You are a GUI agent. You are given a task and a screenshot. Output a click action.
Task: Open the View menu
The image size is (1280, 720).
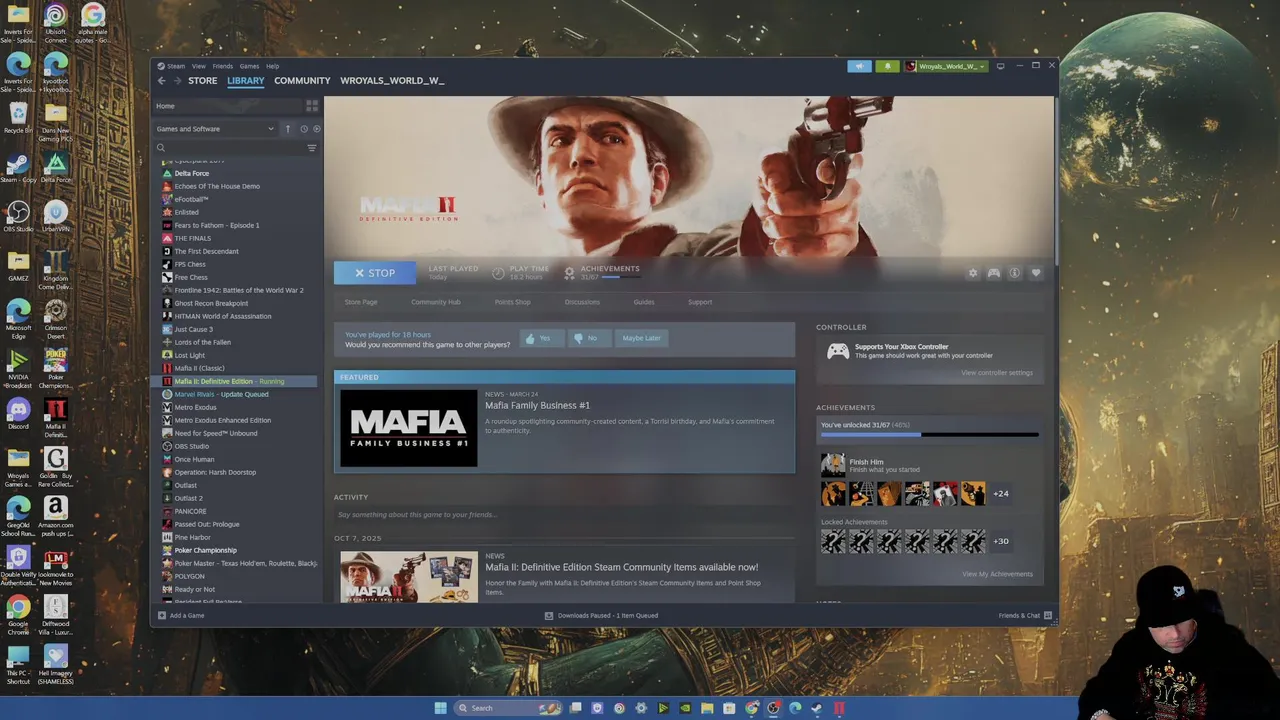click(199, 66)
